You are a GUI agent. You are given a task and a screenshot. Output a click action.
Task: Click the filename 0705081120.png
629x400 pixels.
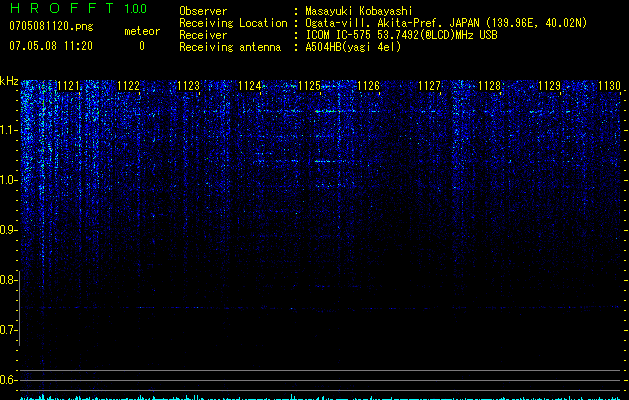(x=51, y=26)
